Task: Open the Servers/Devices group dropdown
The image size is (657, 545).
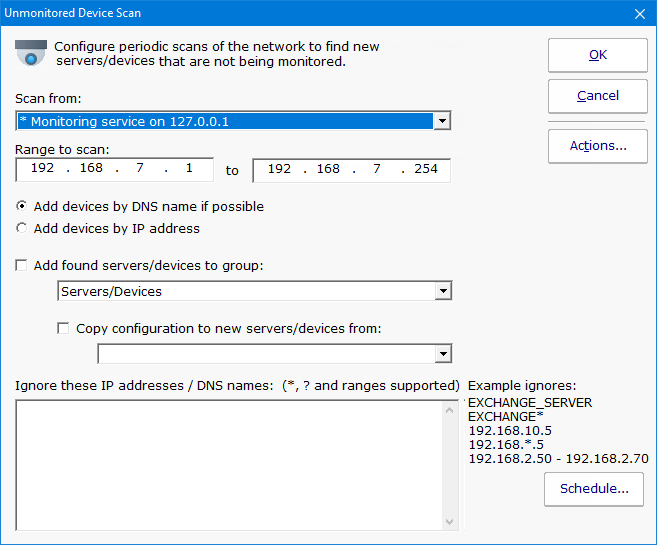Action: 442,291
